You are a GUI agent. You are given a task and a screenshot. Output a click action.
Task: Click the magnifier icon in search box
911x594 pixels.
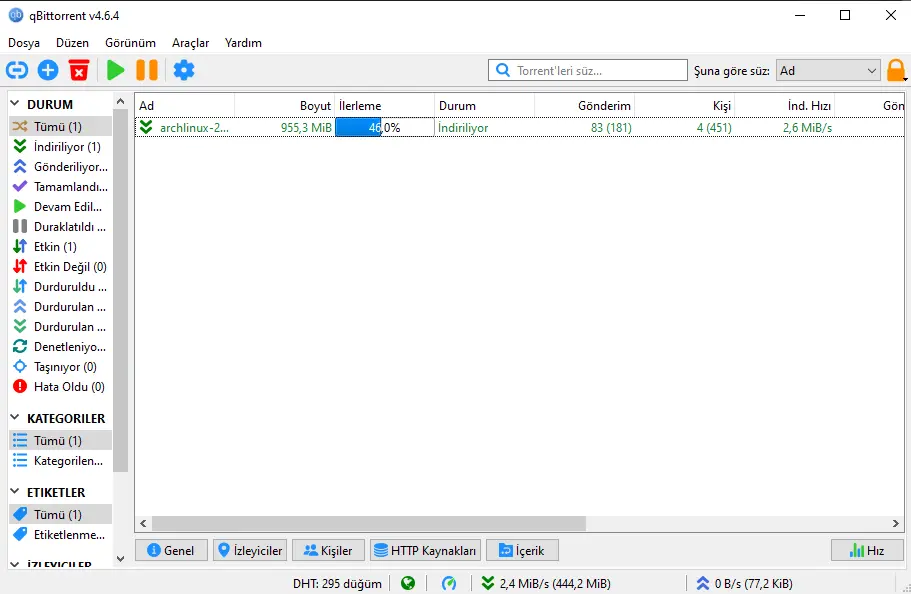pos(503,70)
